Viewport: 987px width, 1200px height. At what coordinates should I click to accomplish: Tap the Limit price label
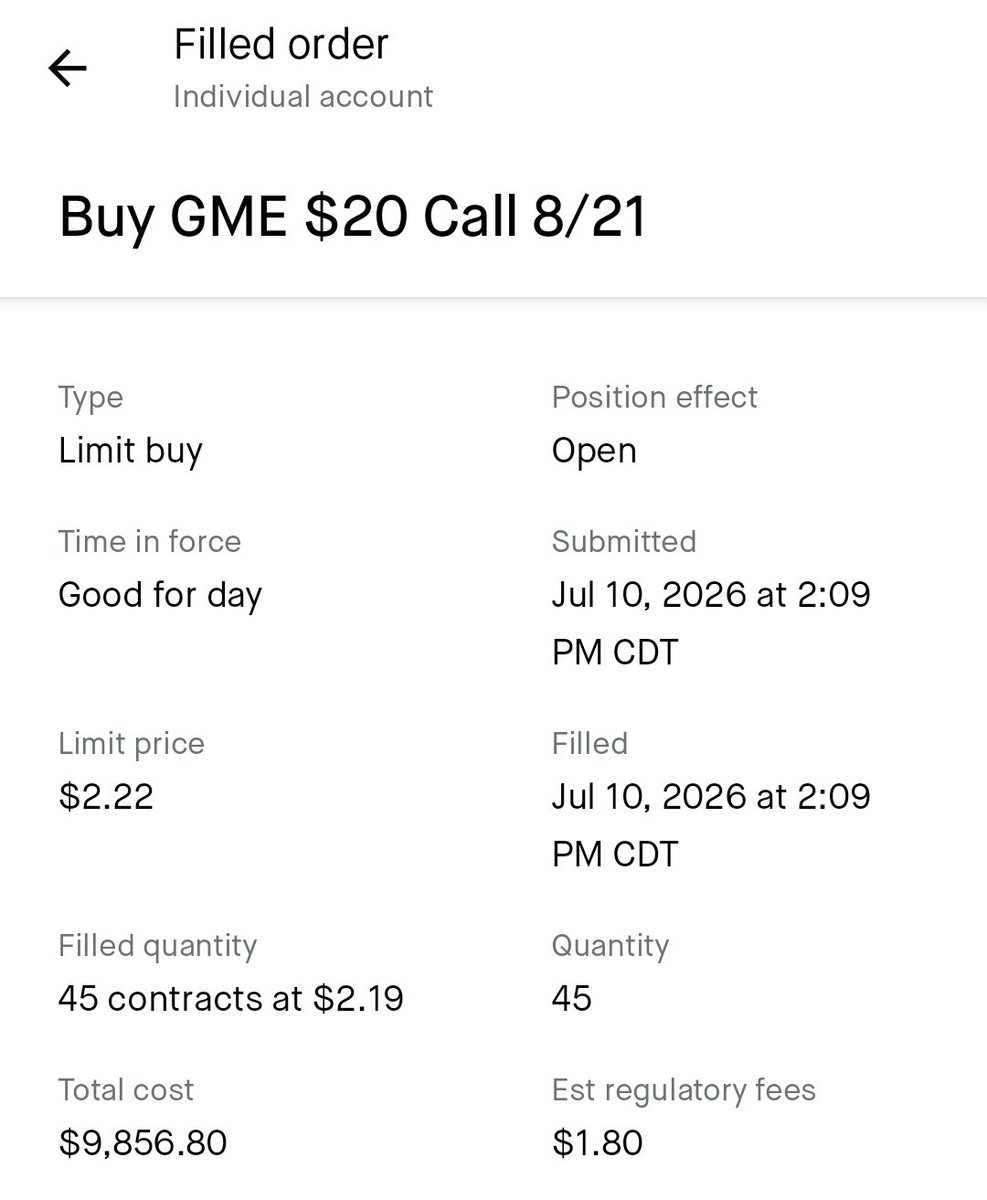131,744
